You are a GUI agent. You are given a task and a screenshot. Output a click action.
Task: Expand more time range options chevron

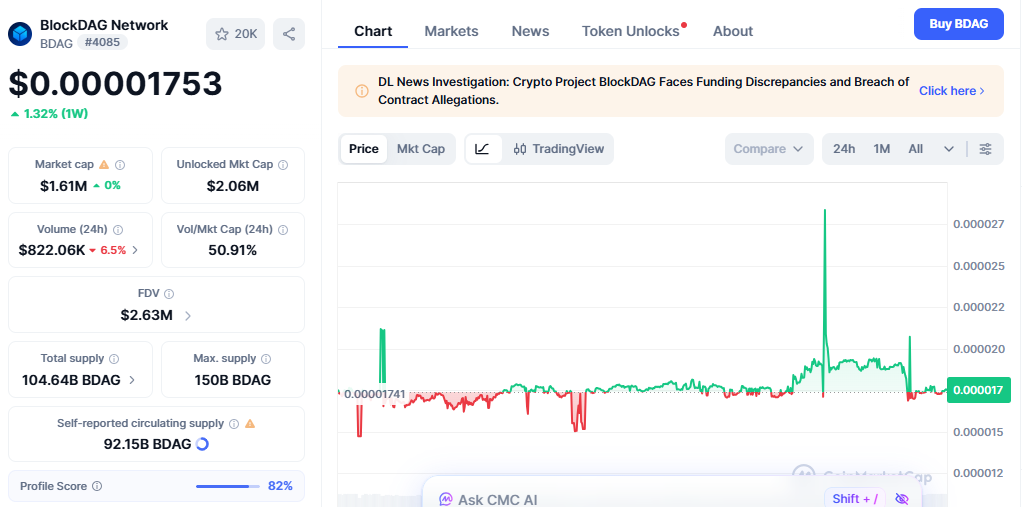point(949,149)
